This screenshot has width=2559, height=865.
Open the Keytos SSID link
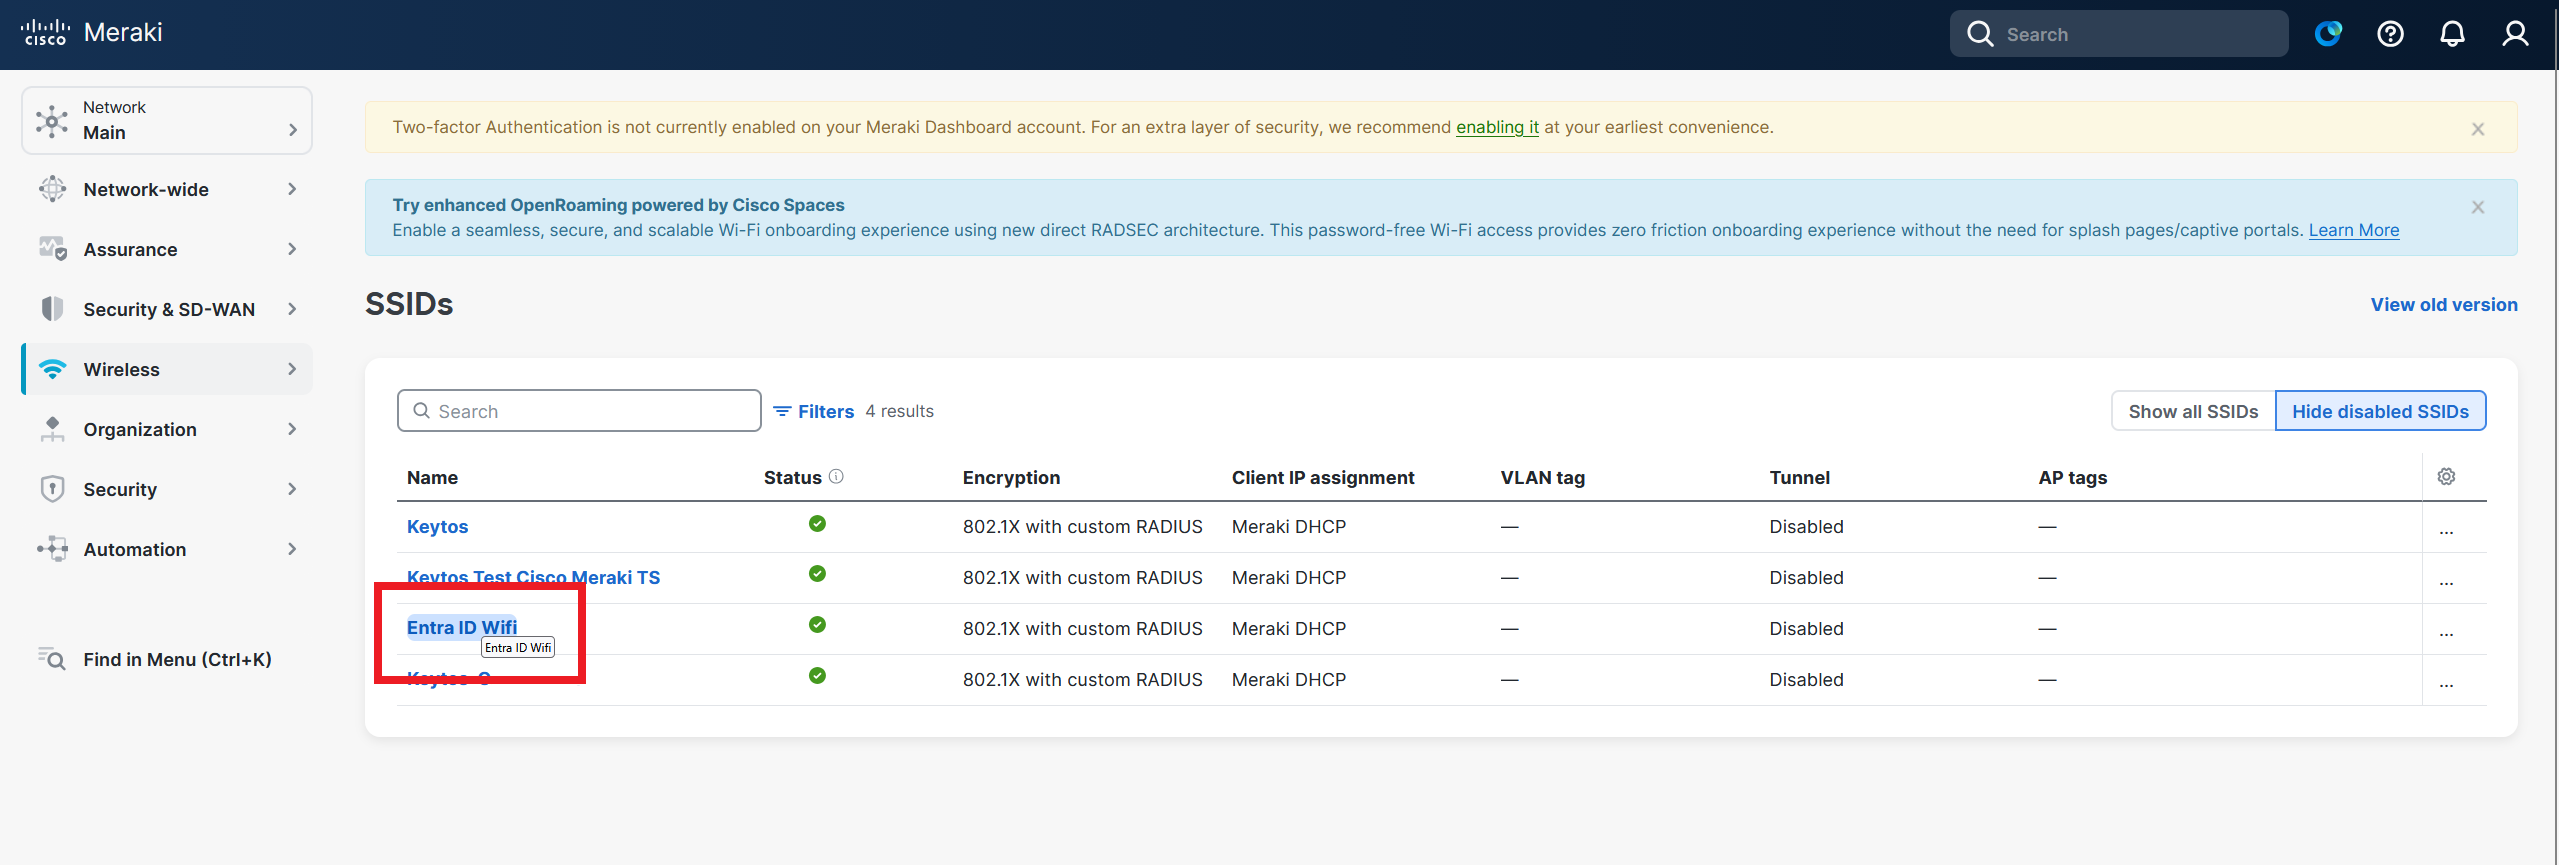coord(437,527)
